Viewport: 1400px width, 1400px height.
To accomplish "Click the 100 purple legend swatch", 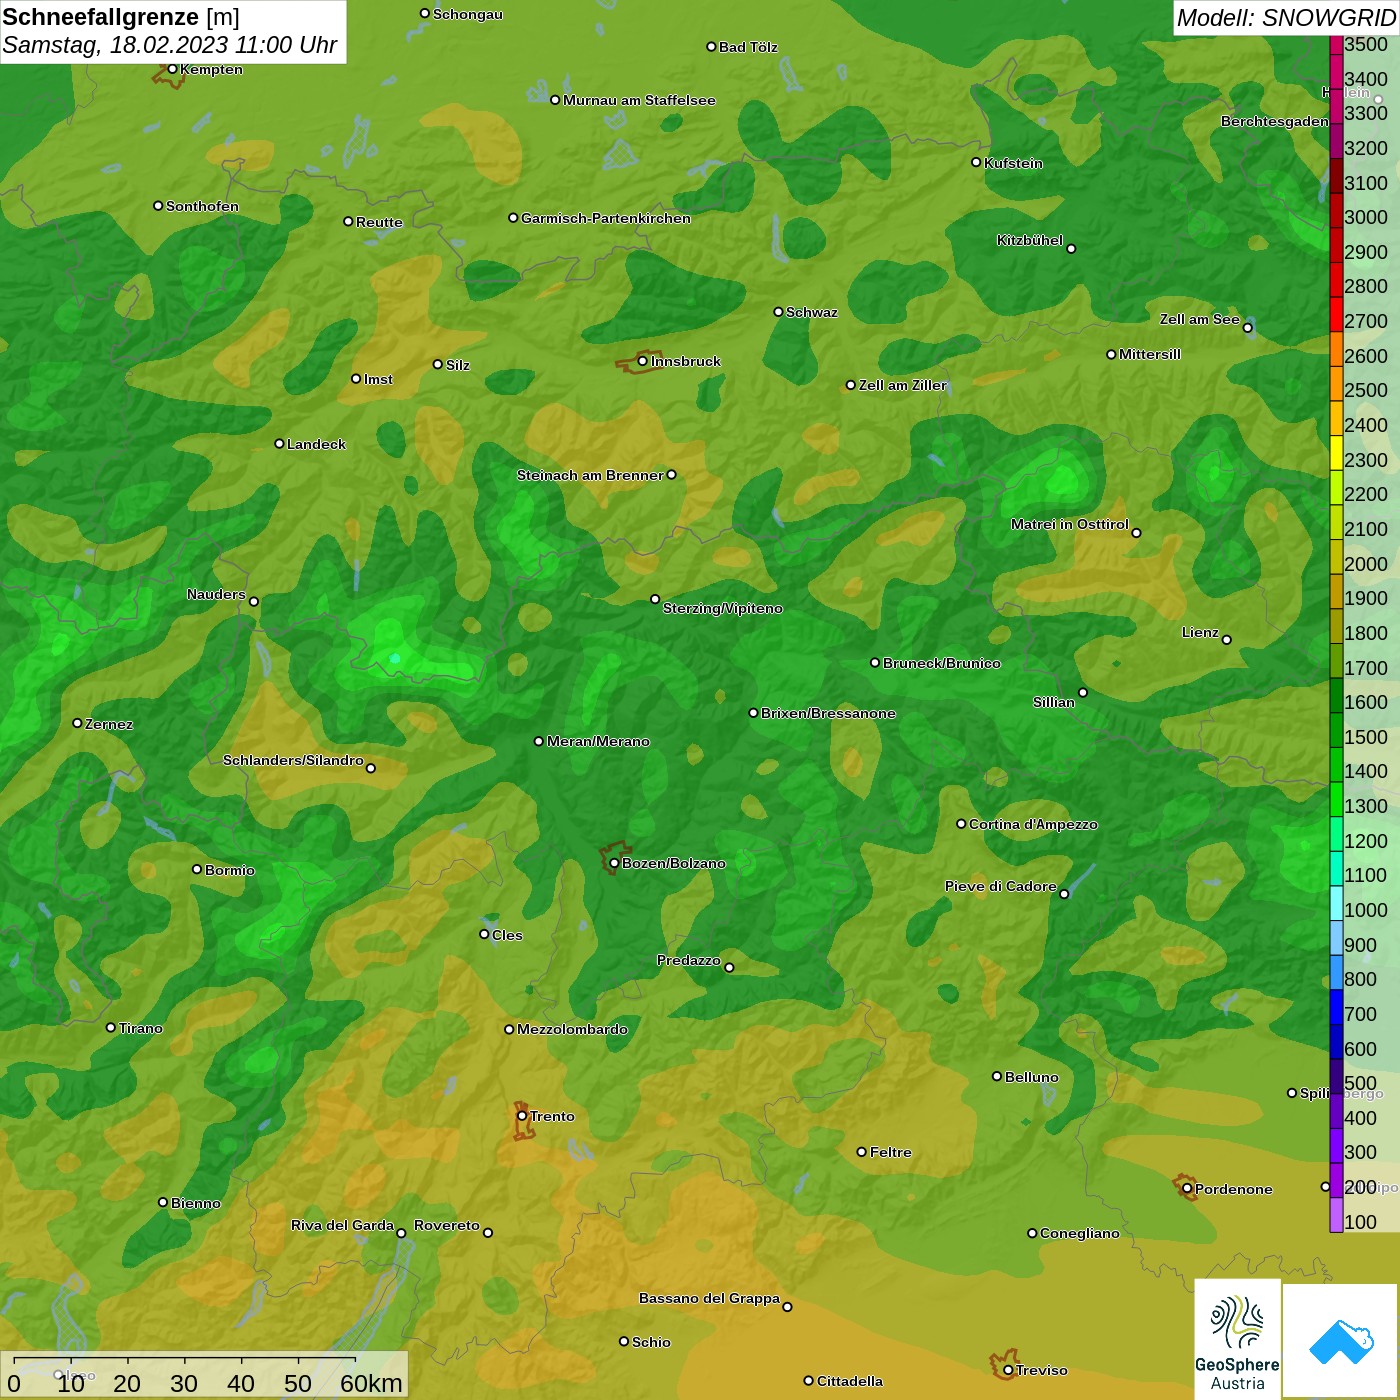I will tap(1336, 1215).
